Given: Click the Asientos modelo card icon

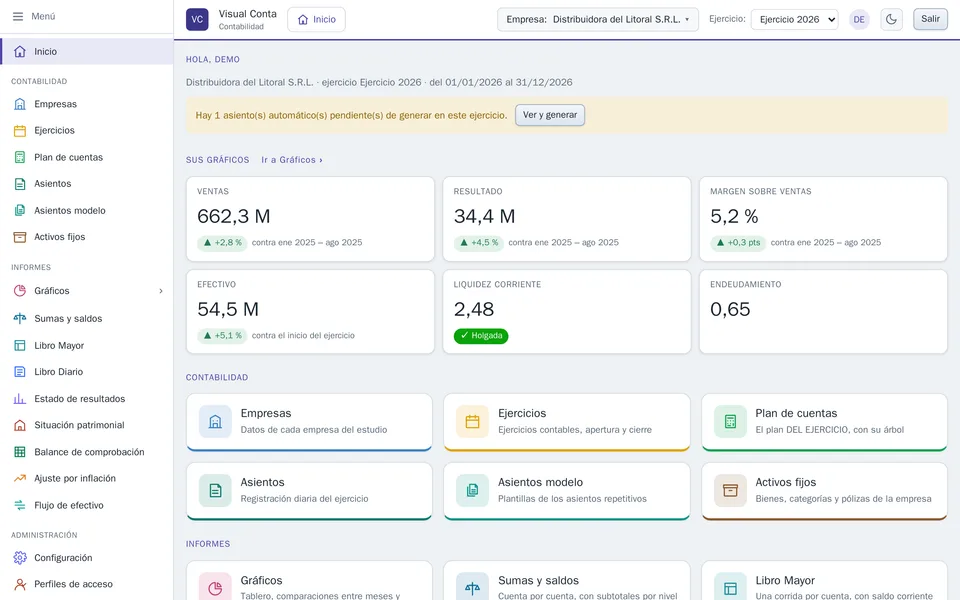Looking at the screenshot, I should click(472, 490).
